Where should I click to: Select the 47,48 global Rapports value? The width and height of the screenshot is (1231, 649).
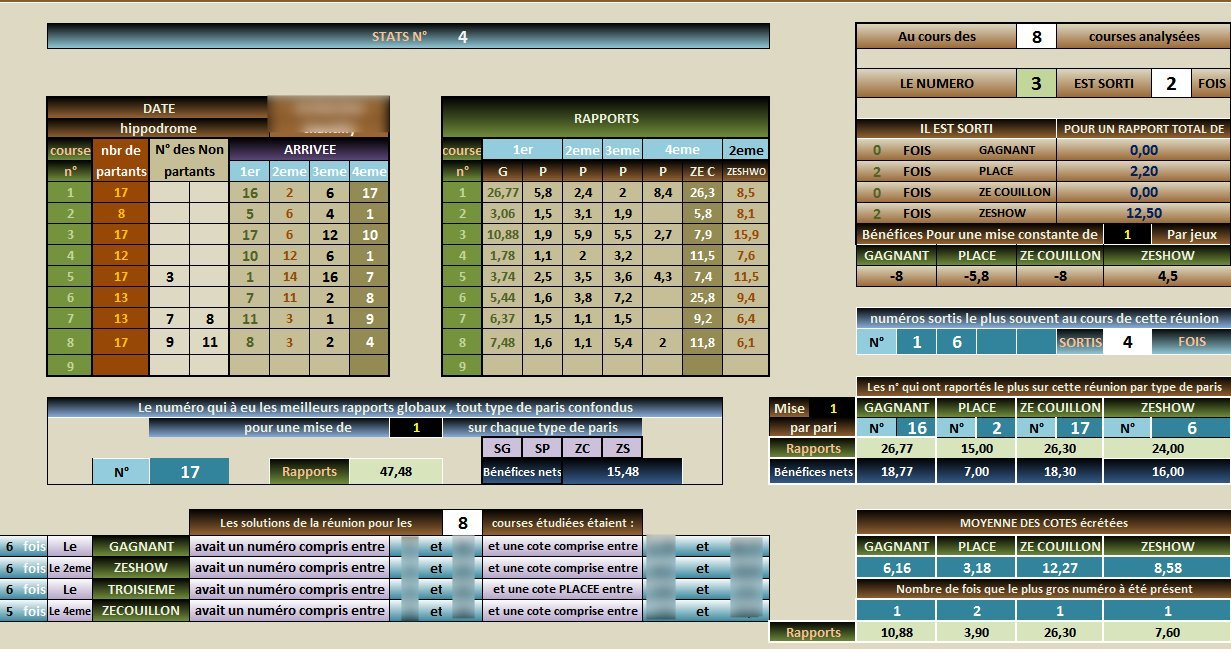(x=395, y=471)
